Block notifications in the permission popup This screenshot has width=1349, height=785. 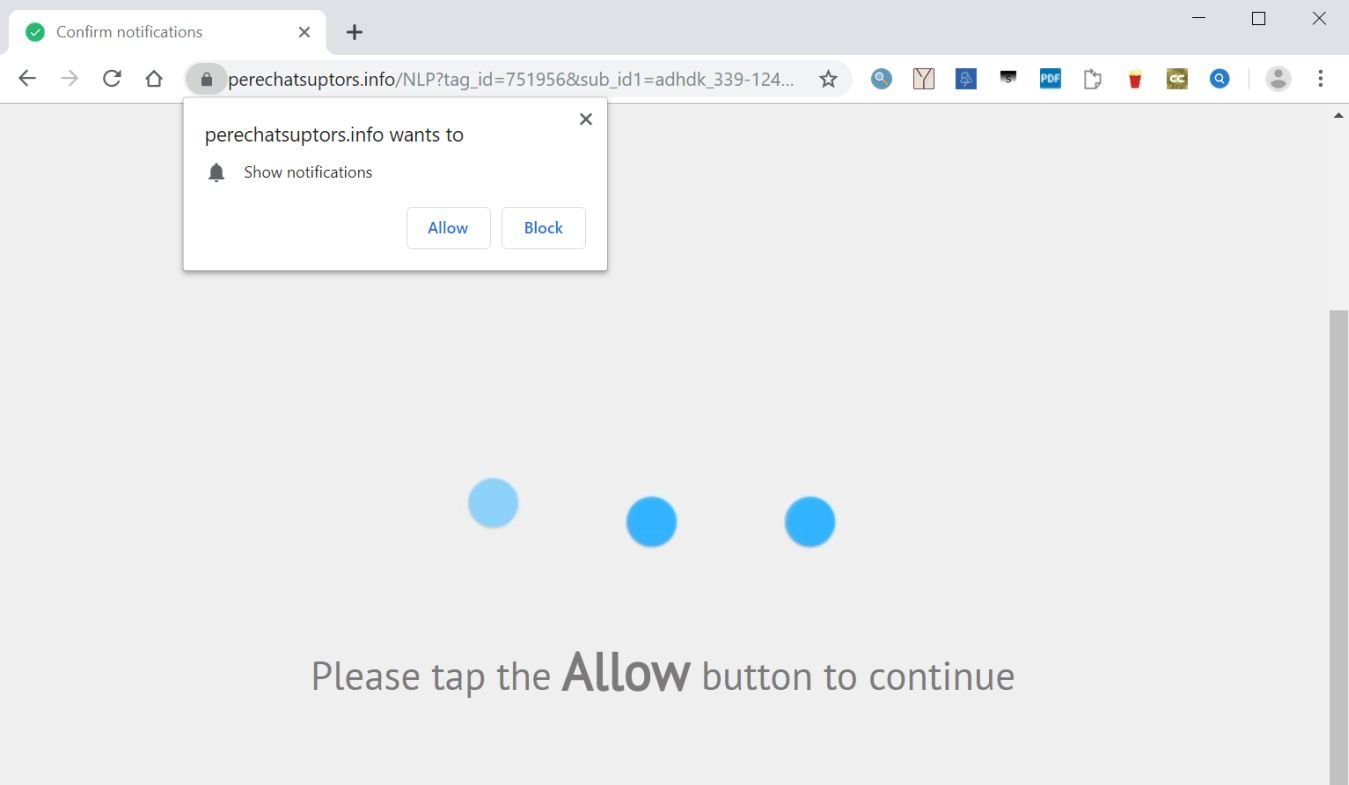click(543, 228)
